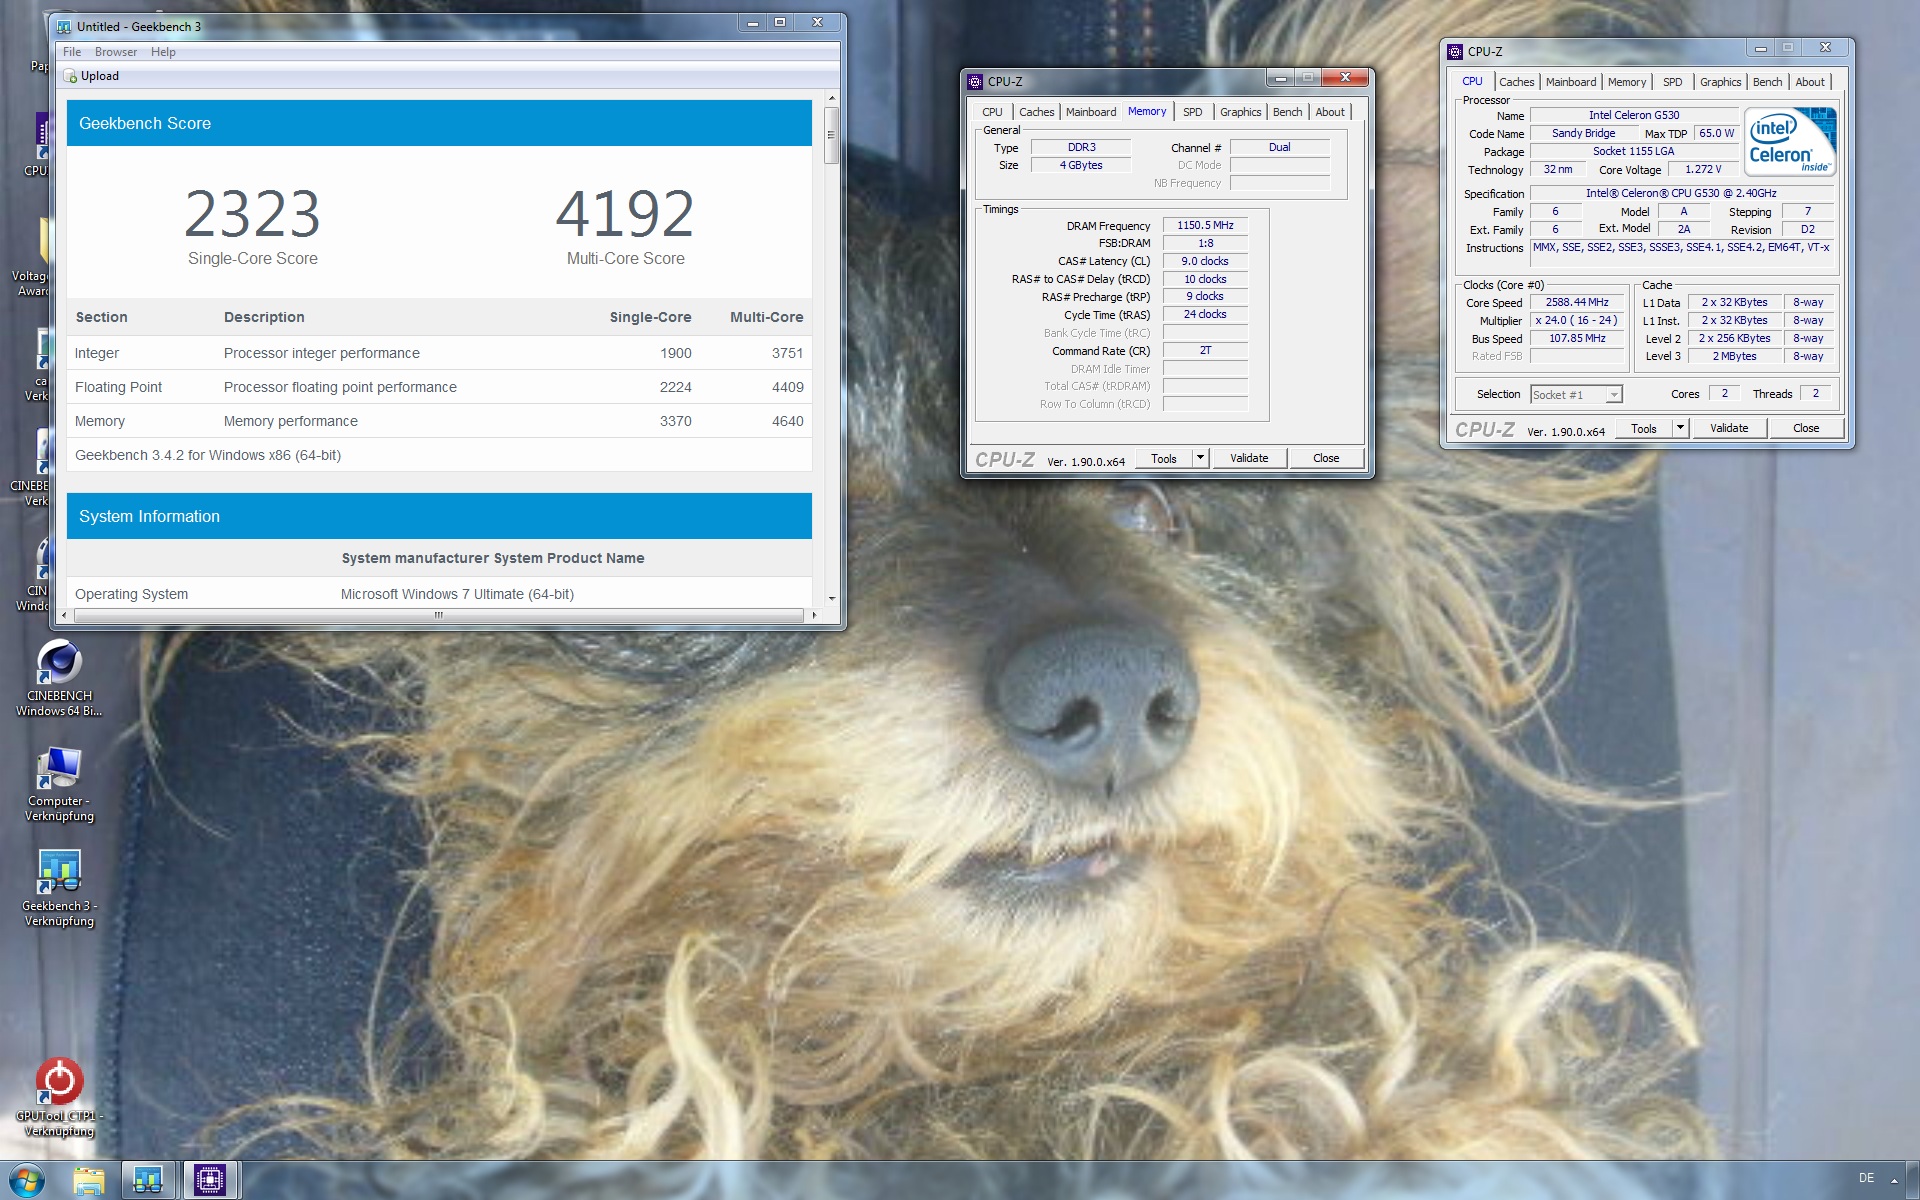Click Geekbench horizontal scrollbar thumb

438,615
